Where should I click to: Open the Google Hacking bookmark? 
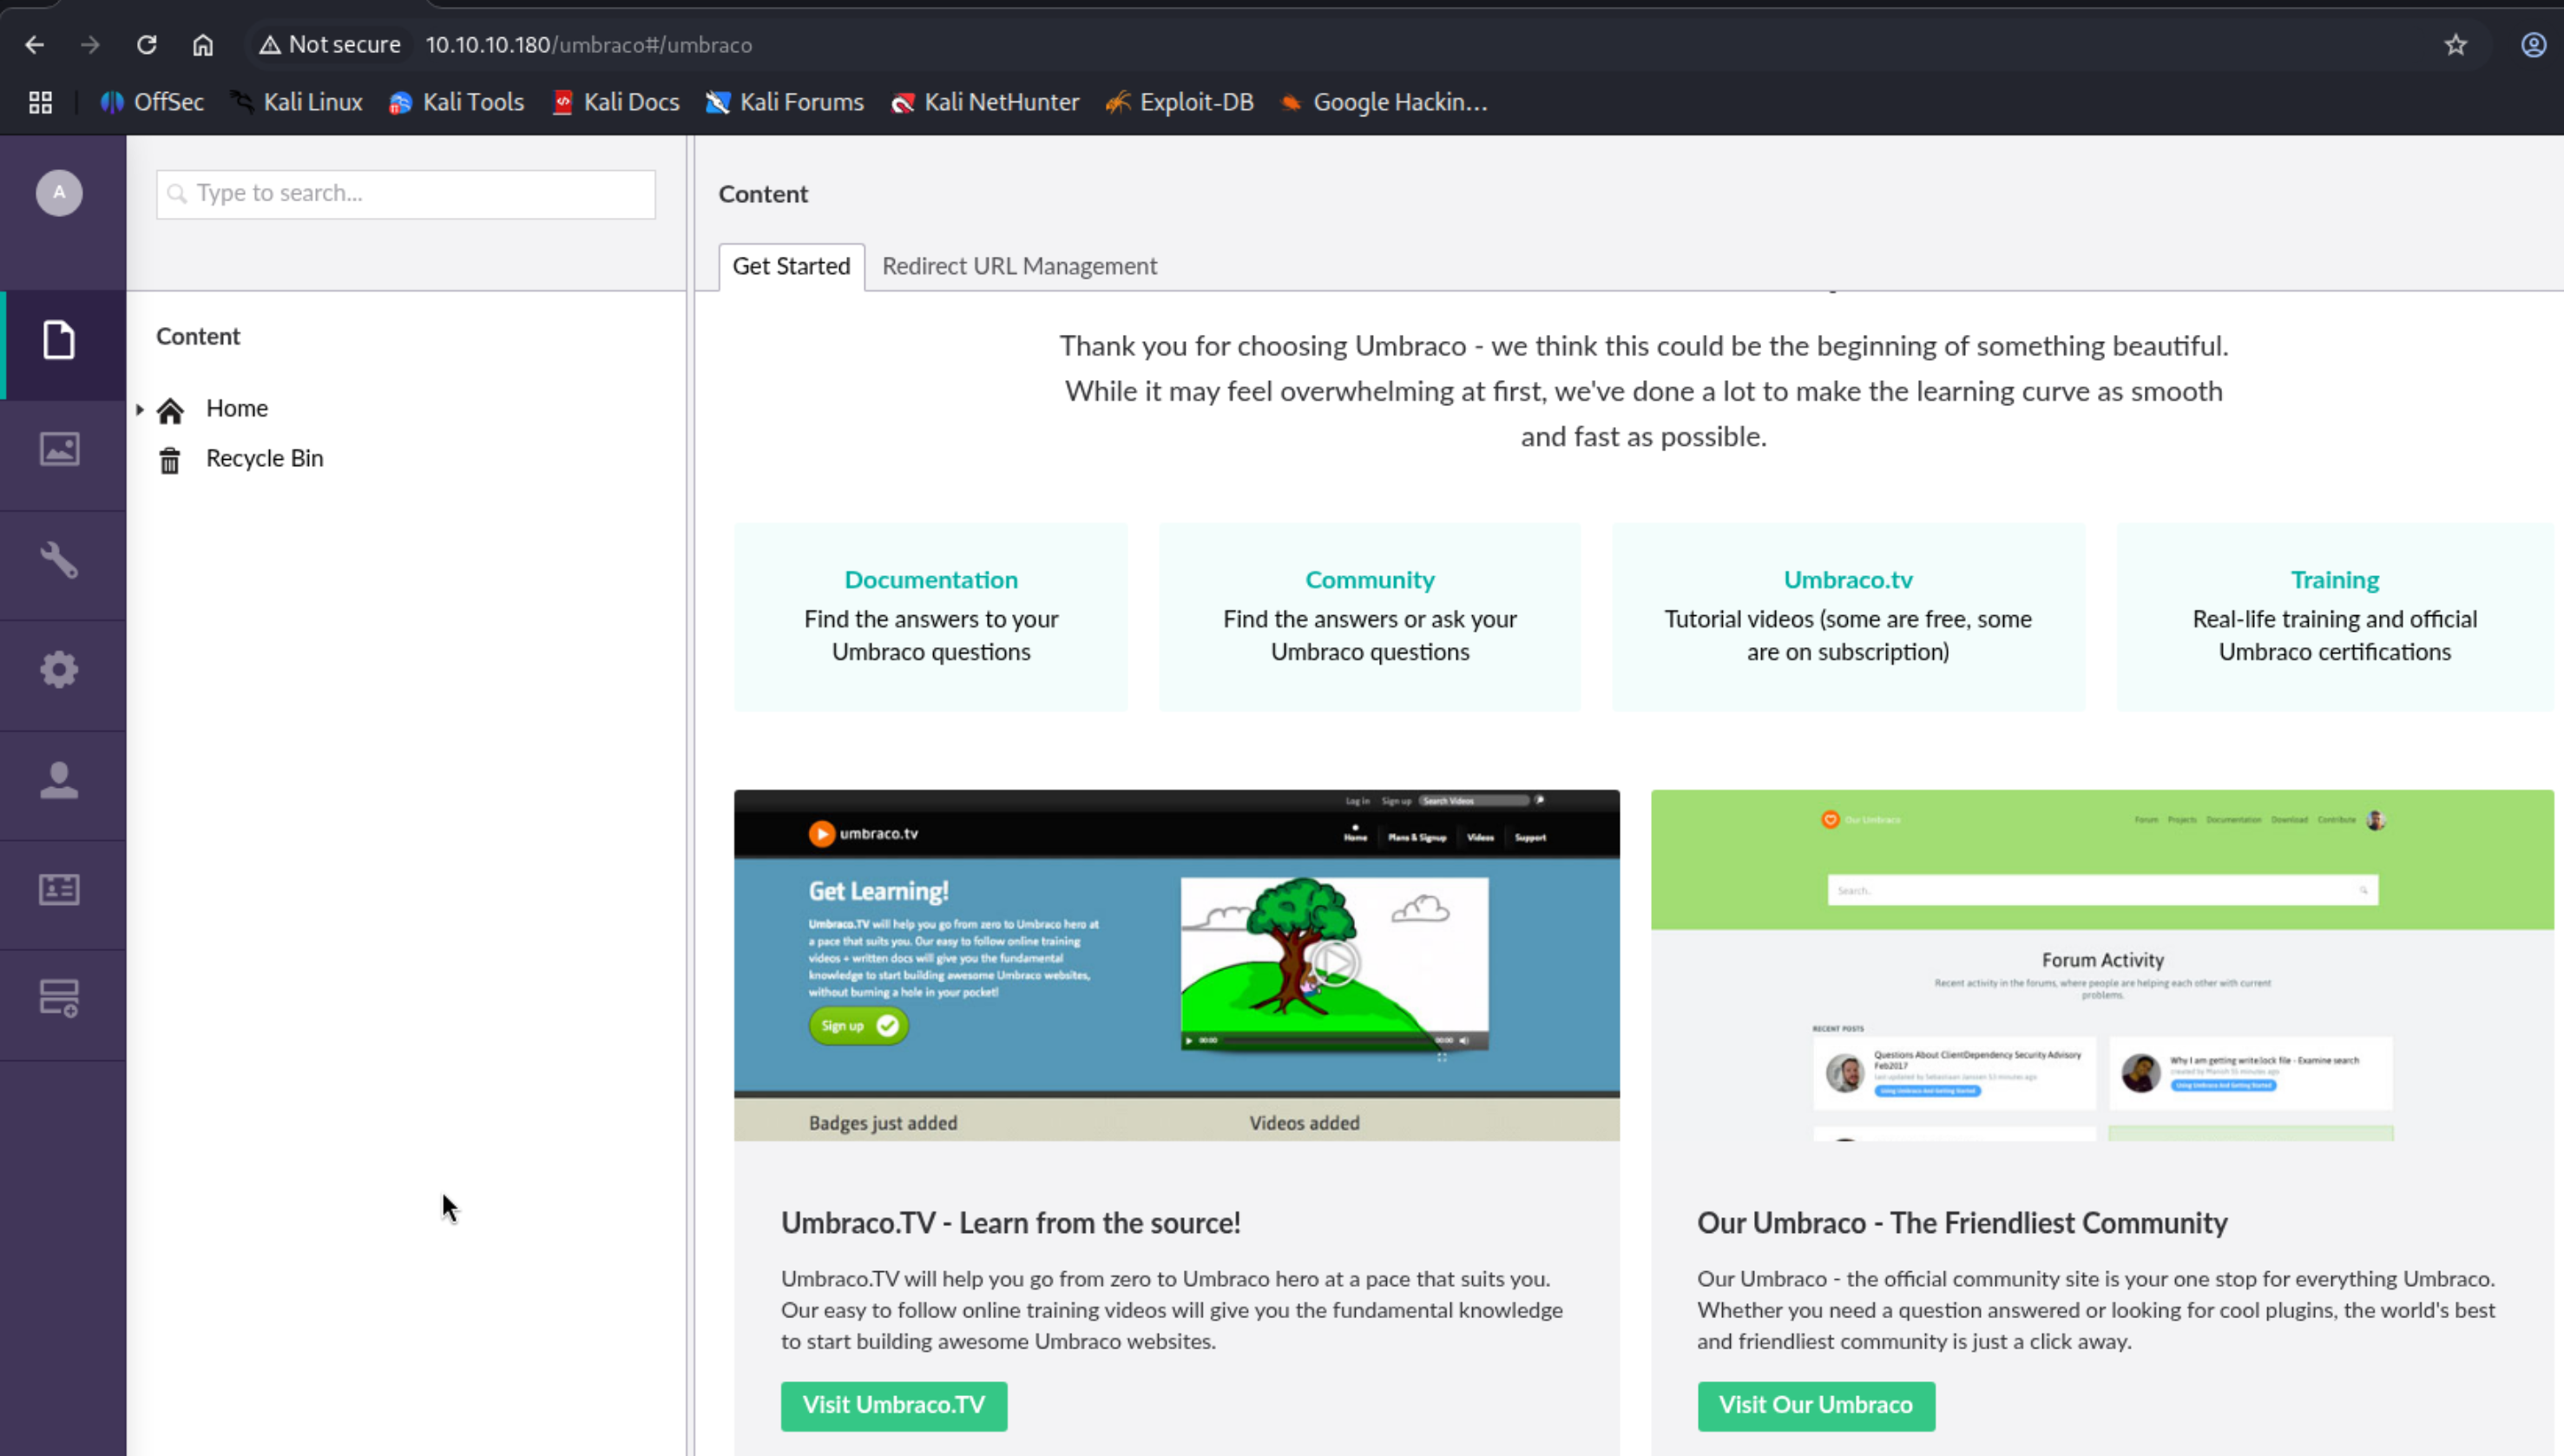1384,102
